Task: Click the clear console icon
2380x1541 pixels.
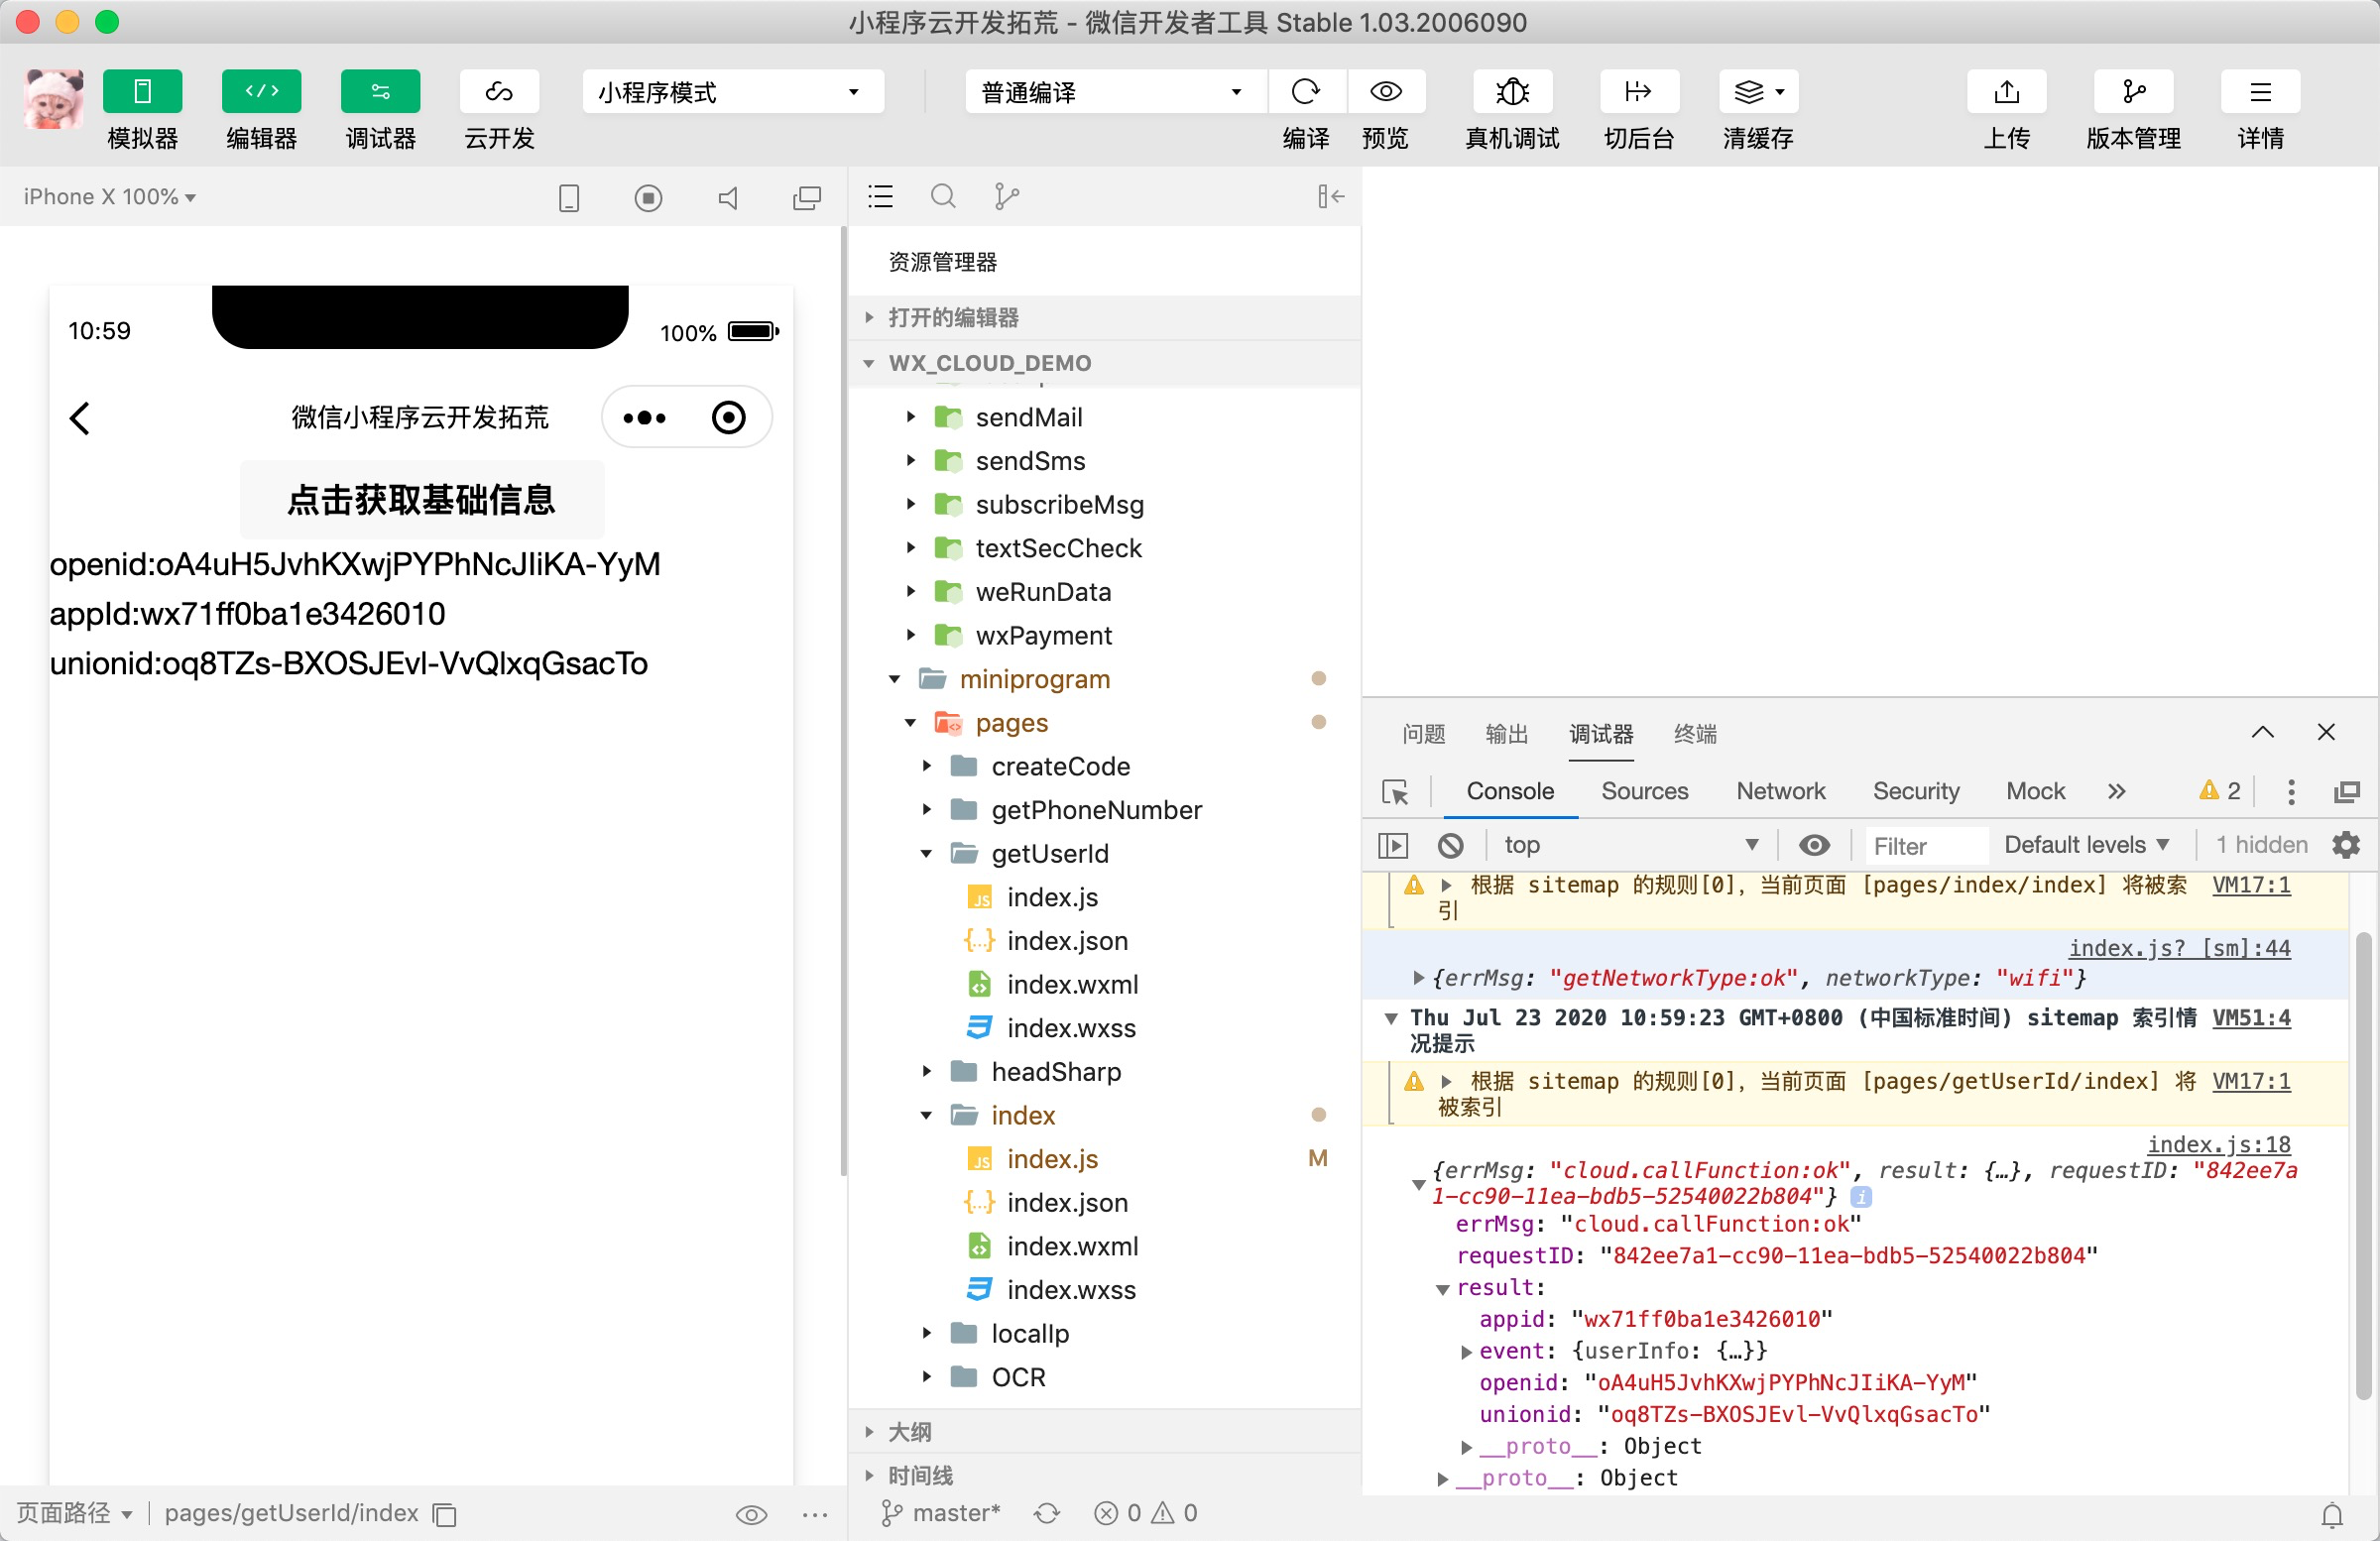Action: 1450,846
